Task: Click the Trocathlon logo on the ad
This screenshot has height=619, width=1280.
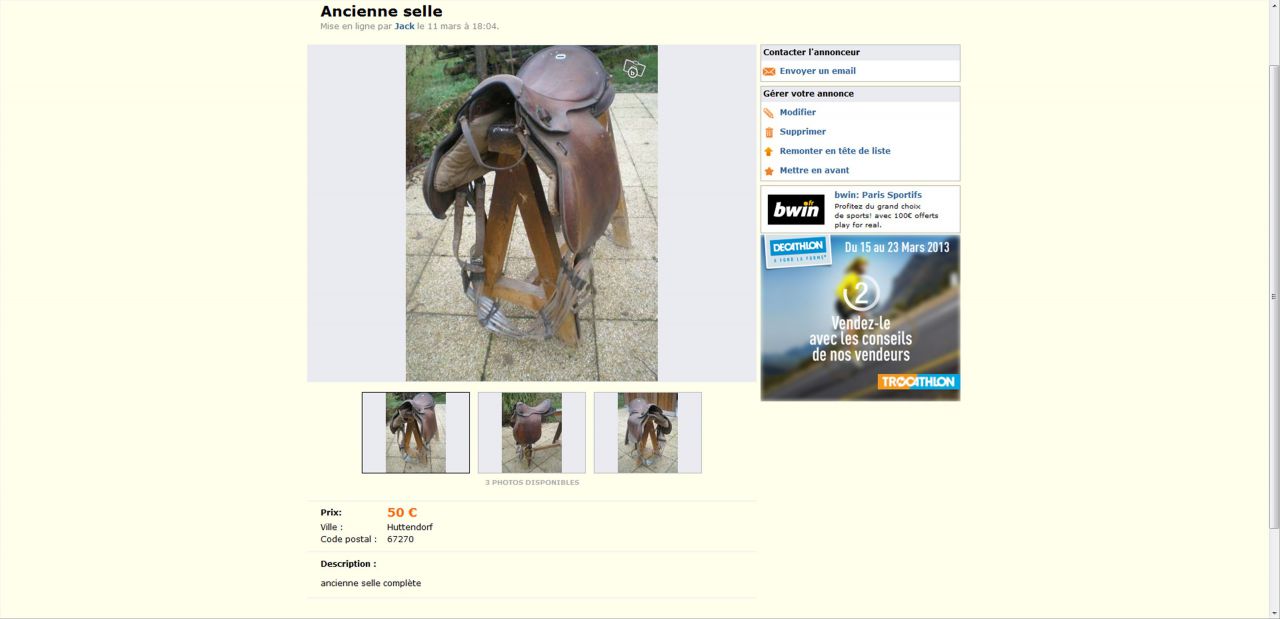Action: point(918,381)
